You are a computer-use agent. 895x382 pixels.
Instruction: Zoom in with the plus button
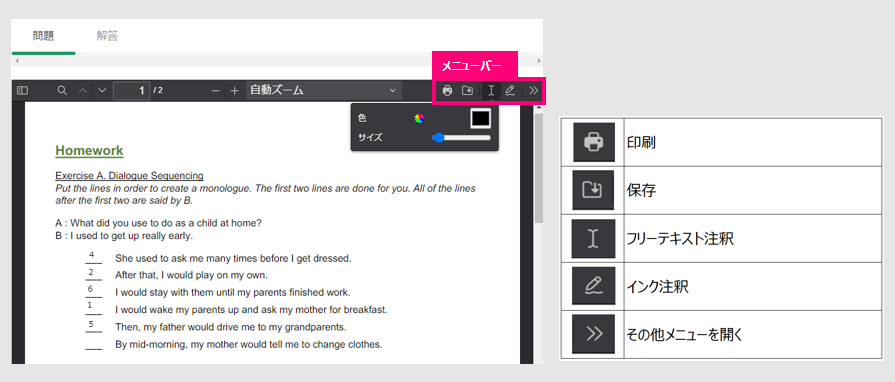[x=234, y=91]
